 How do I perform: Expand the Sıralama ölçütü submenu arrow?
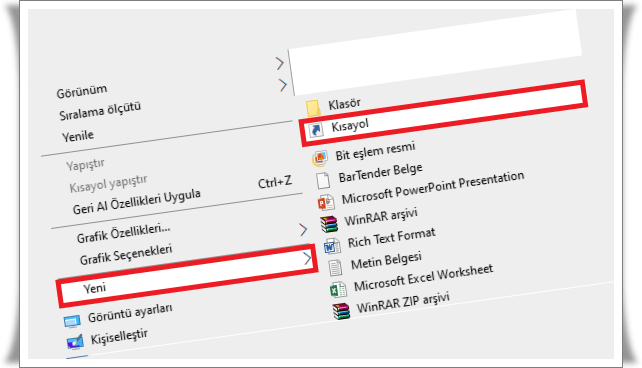[x=283, y=85]
